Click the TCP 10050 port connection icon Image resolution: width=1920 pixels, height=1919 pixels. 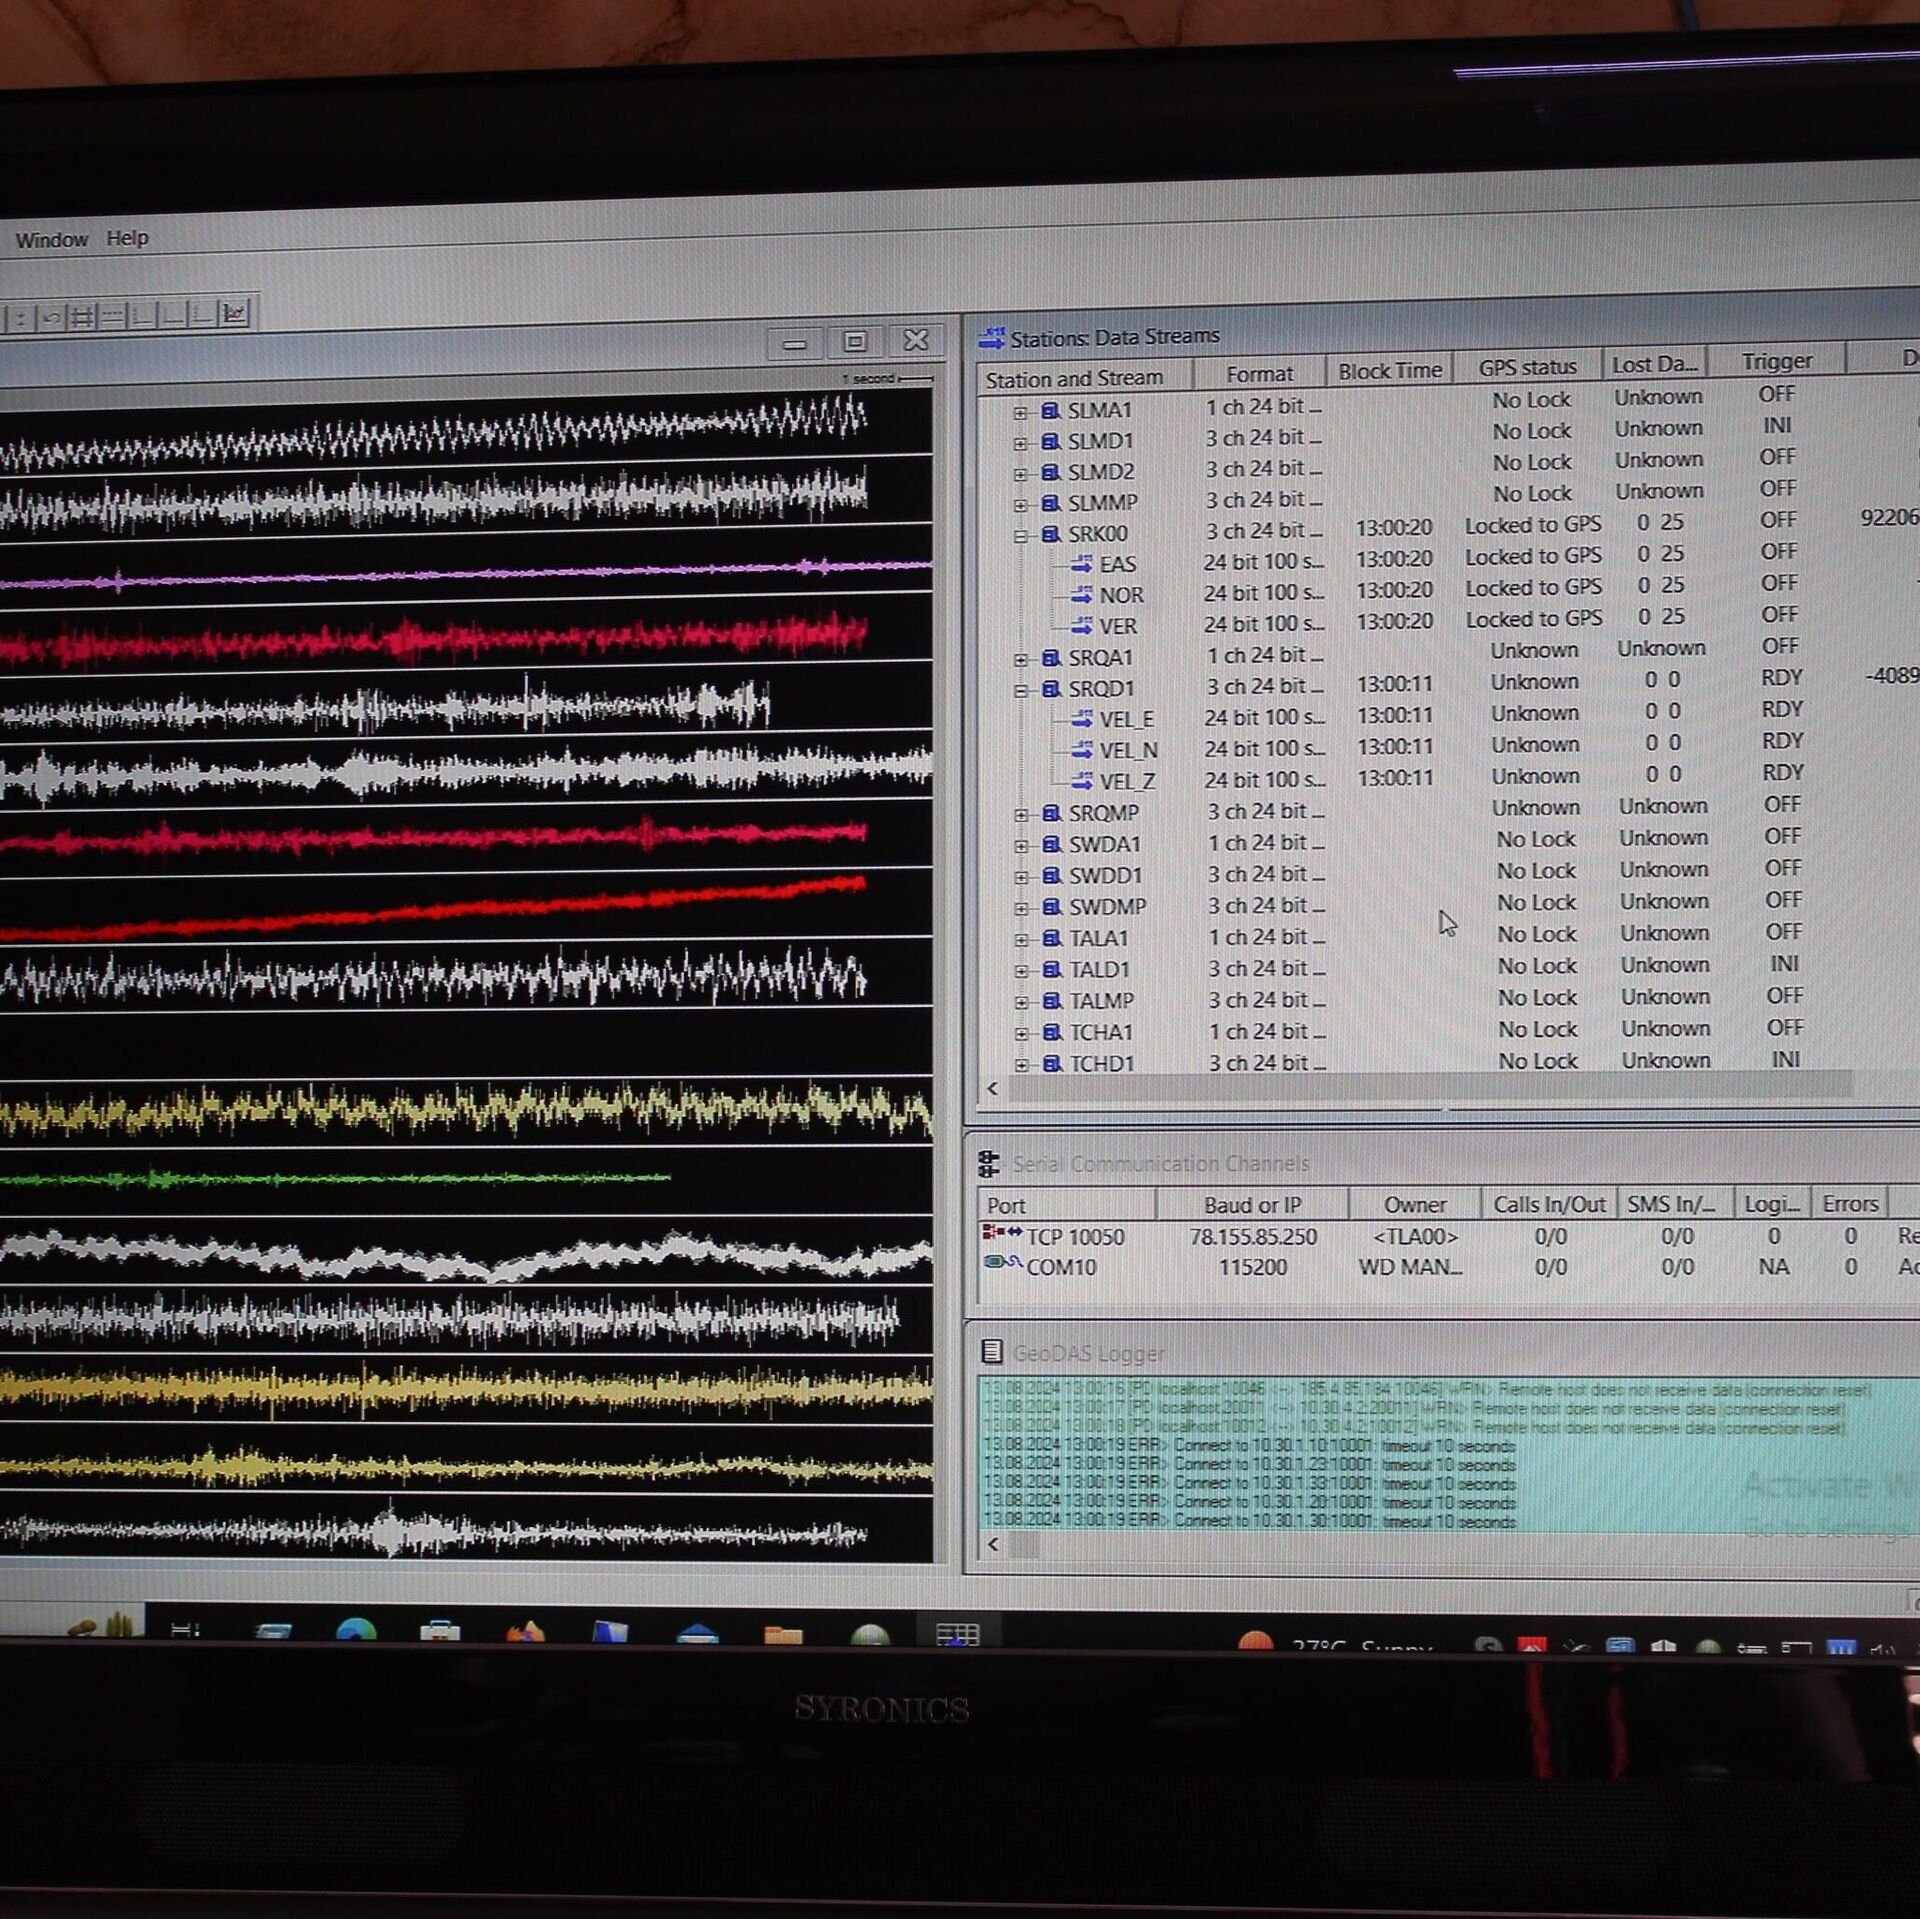click(1001, 1232)
